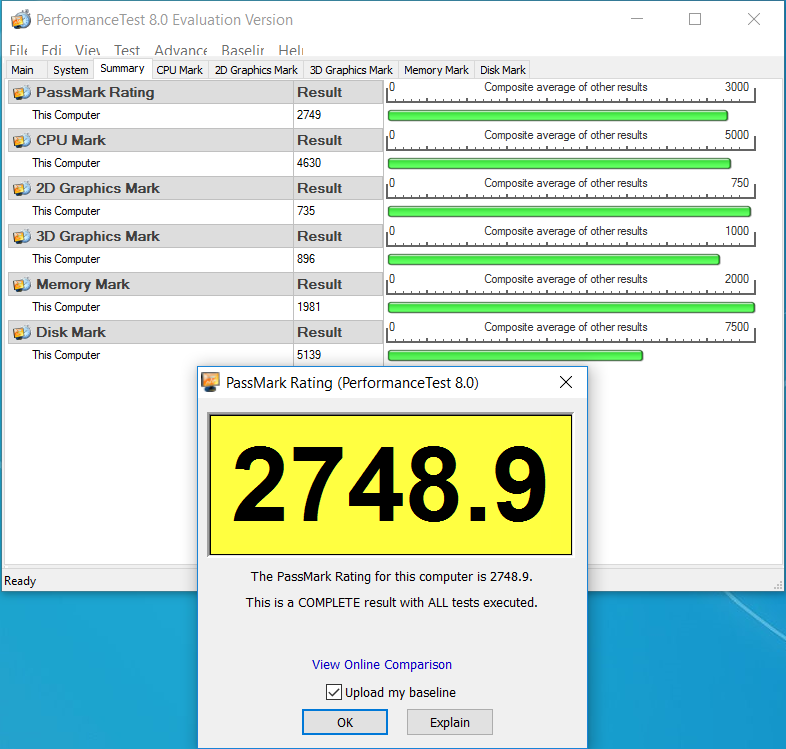Viewport: 786px width, 749px height.
Task: Click the Ready status bar text
Action: pos(20,581)
